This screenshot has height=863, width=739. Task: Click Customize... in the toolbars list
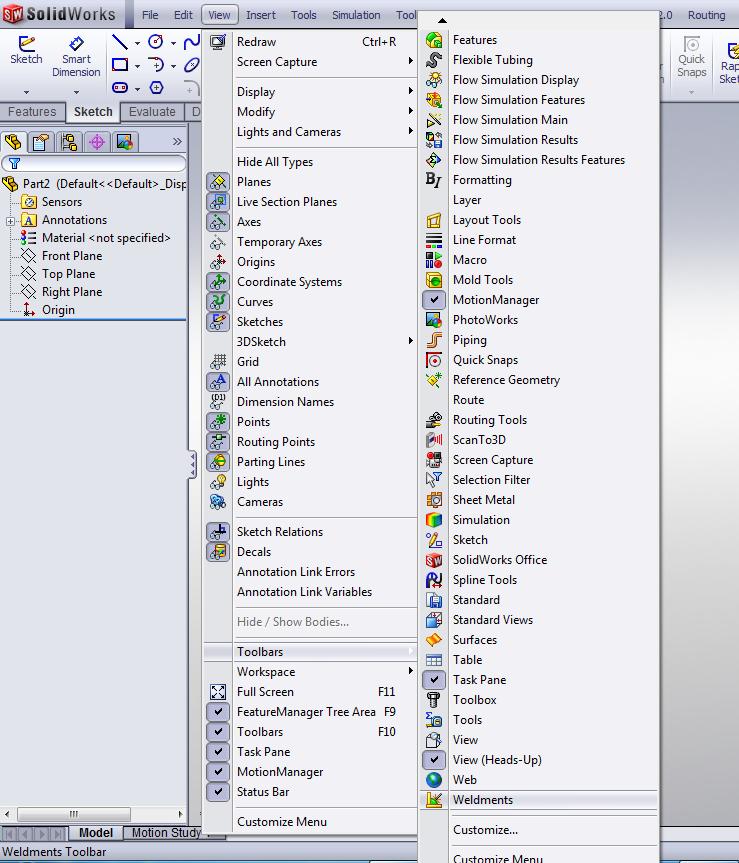[x=485, y=830]
